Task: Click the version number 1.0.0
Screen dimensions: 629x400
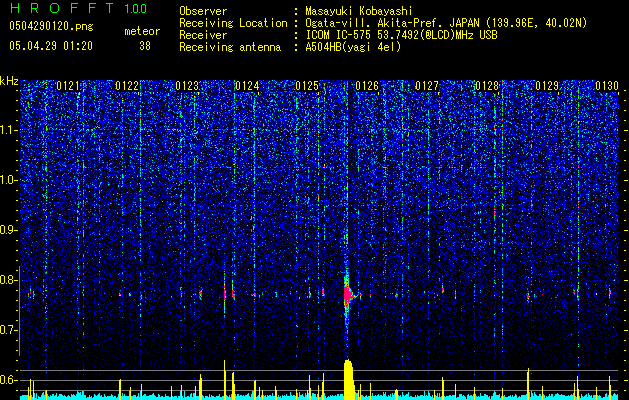Action: (136, 9)
